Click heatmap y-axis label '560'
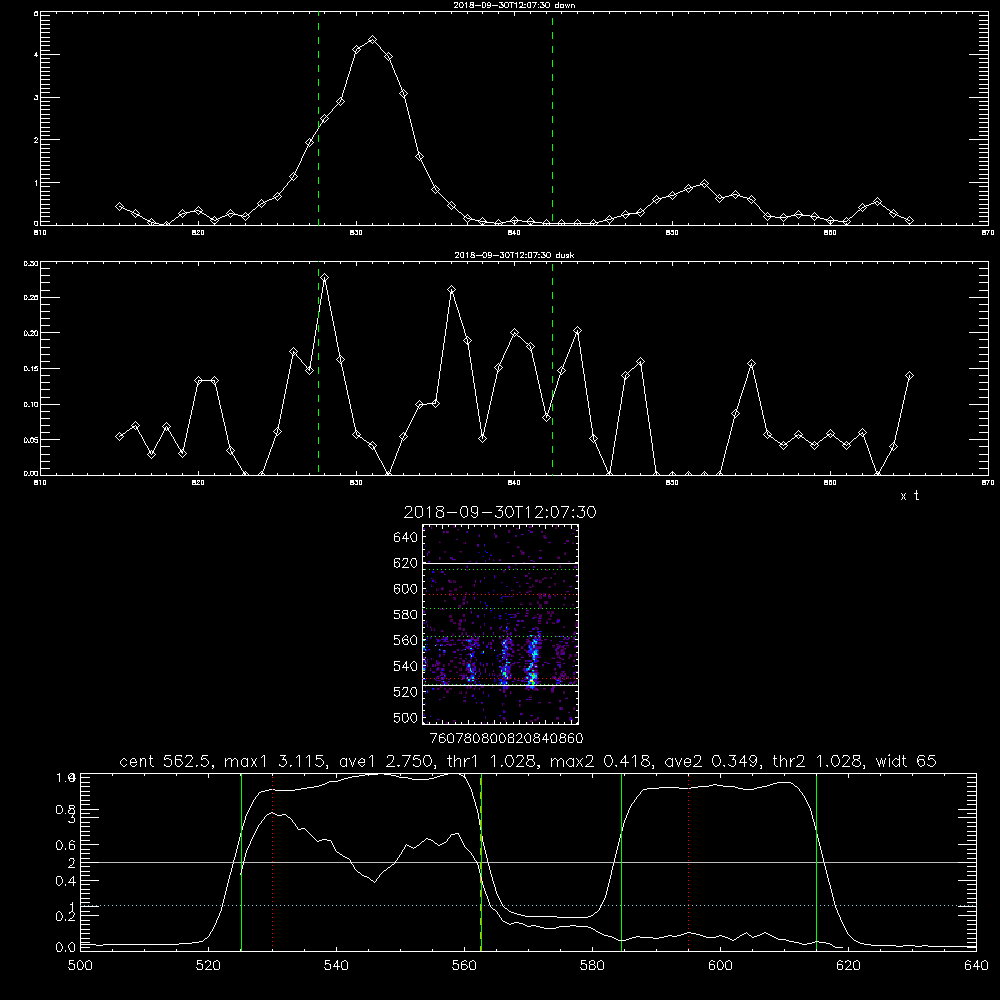Viewport: 1000px width, 1000px height. click(x=406, y=640)
